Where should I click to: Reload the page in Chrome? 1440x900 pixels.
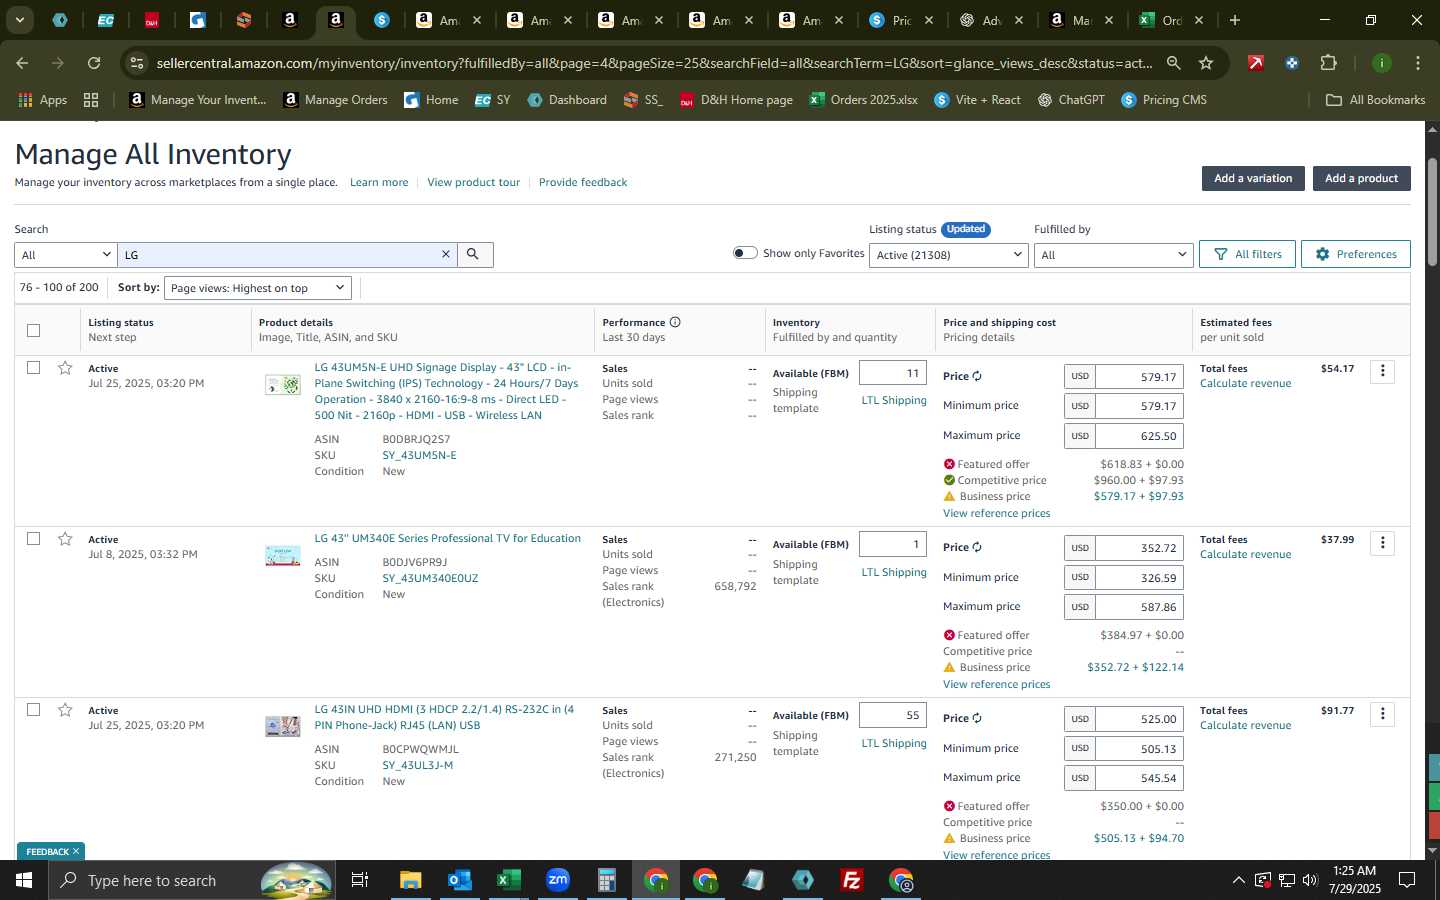(94, 63)
